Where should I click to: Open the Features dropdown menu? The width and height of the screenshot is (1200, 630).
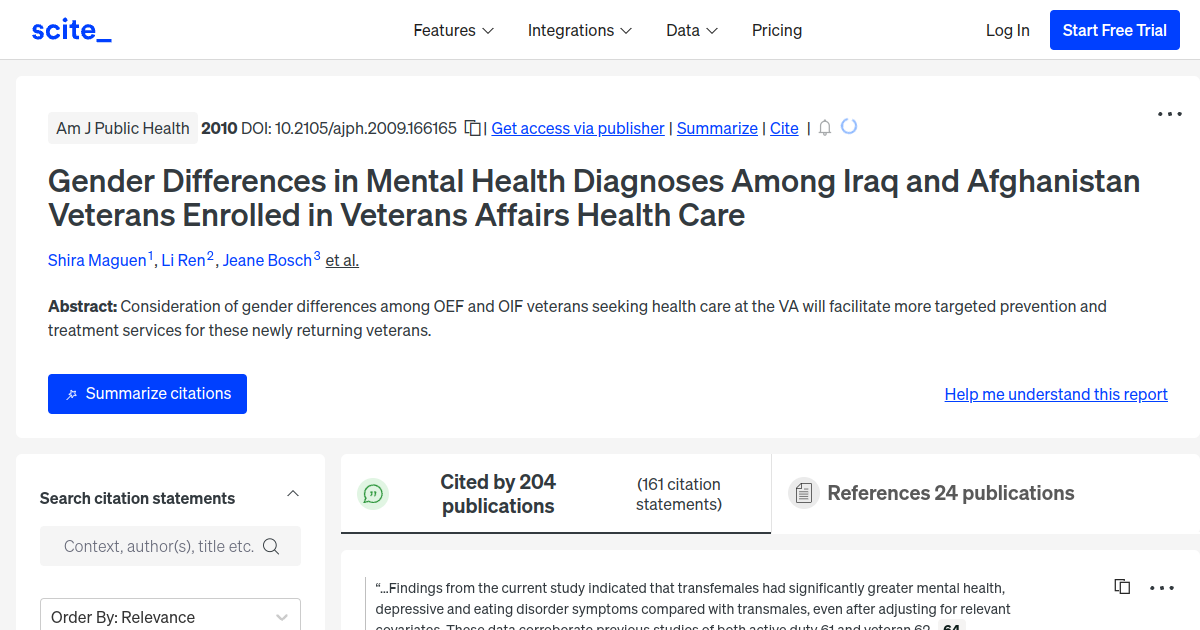(454, 30)
